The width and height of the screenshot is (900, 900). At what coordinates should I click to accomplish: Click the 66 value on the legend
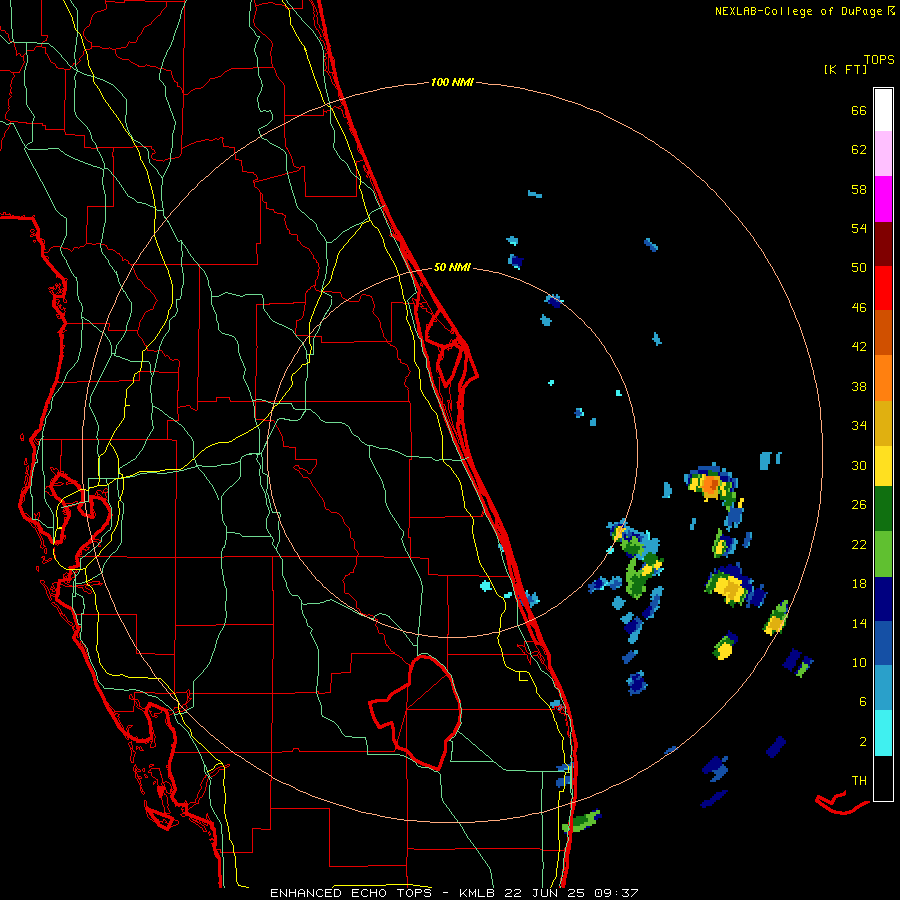pos(859,110)
